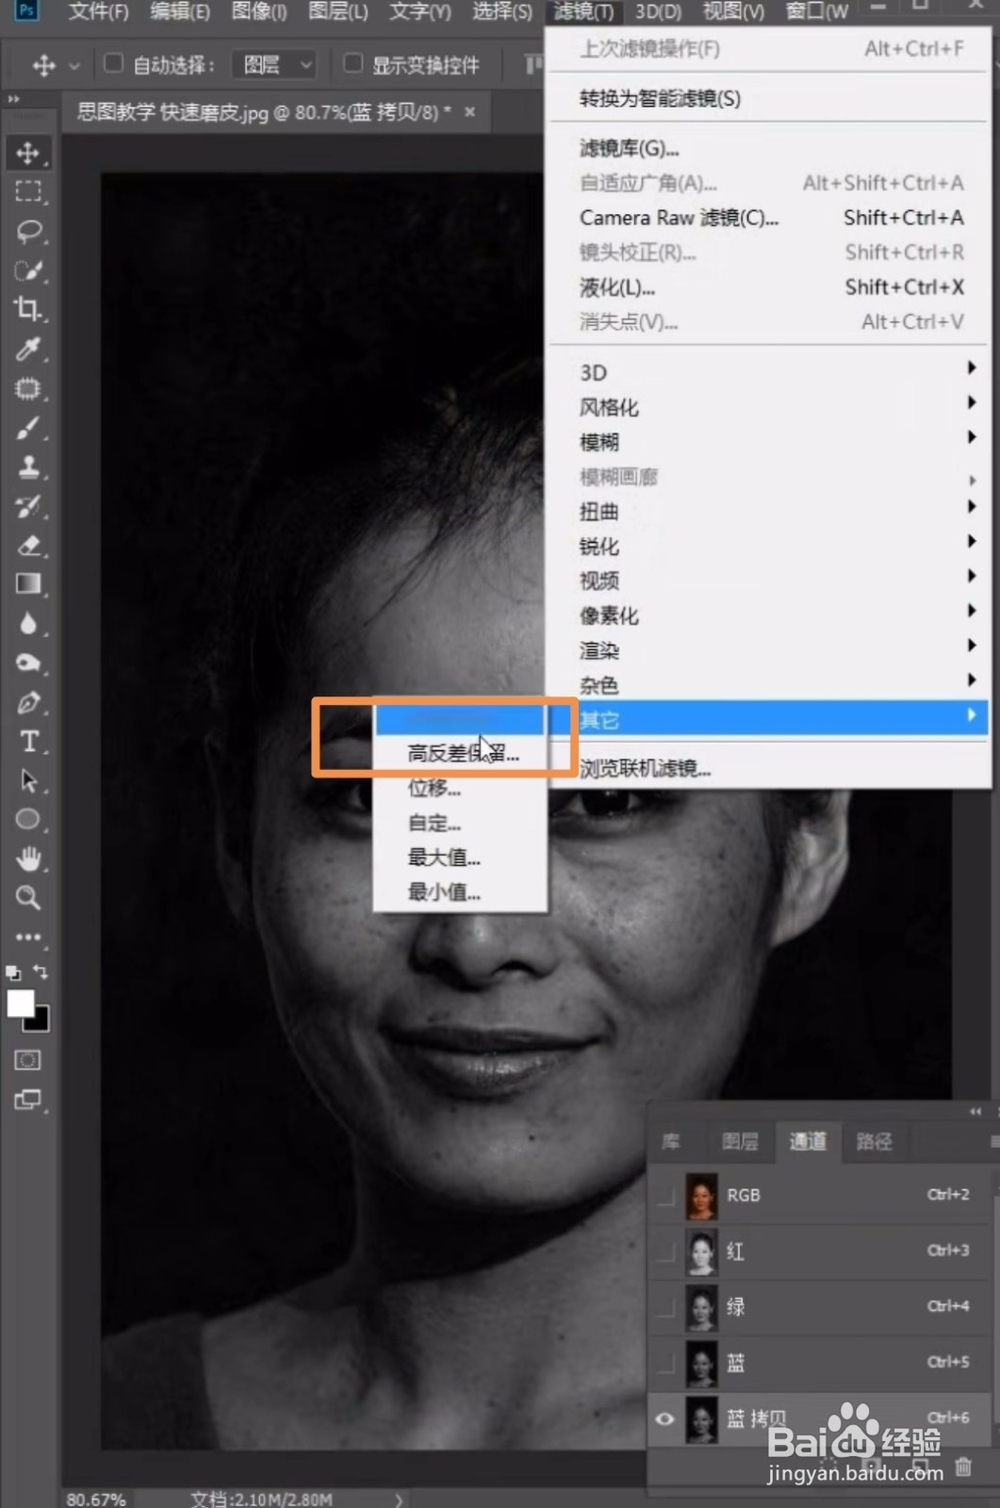The width and height of the screenshot is (1000, 1508).
Task: Open the 图层 auto-select dropdown
Action: tap(274, 65)
